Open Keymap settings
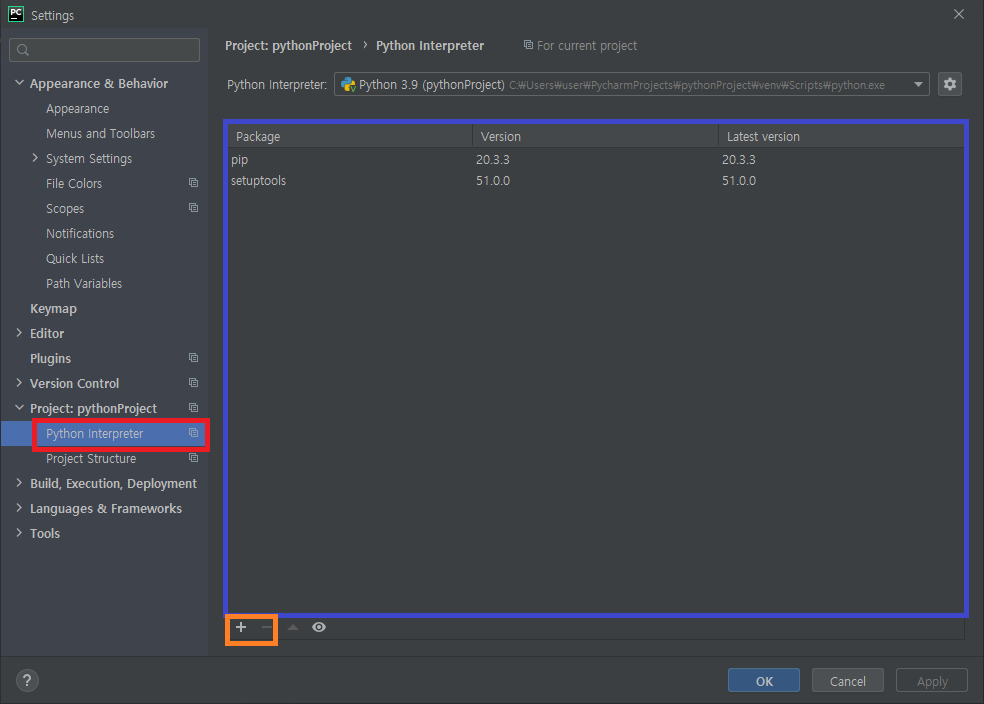The image size is (984, 704). click(x=53, y=309)
